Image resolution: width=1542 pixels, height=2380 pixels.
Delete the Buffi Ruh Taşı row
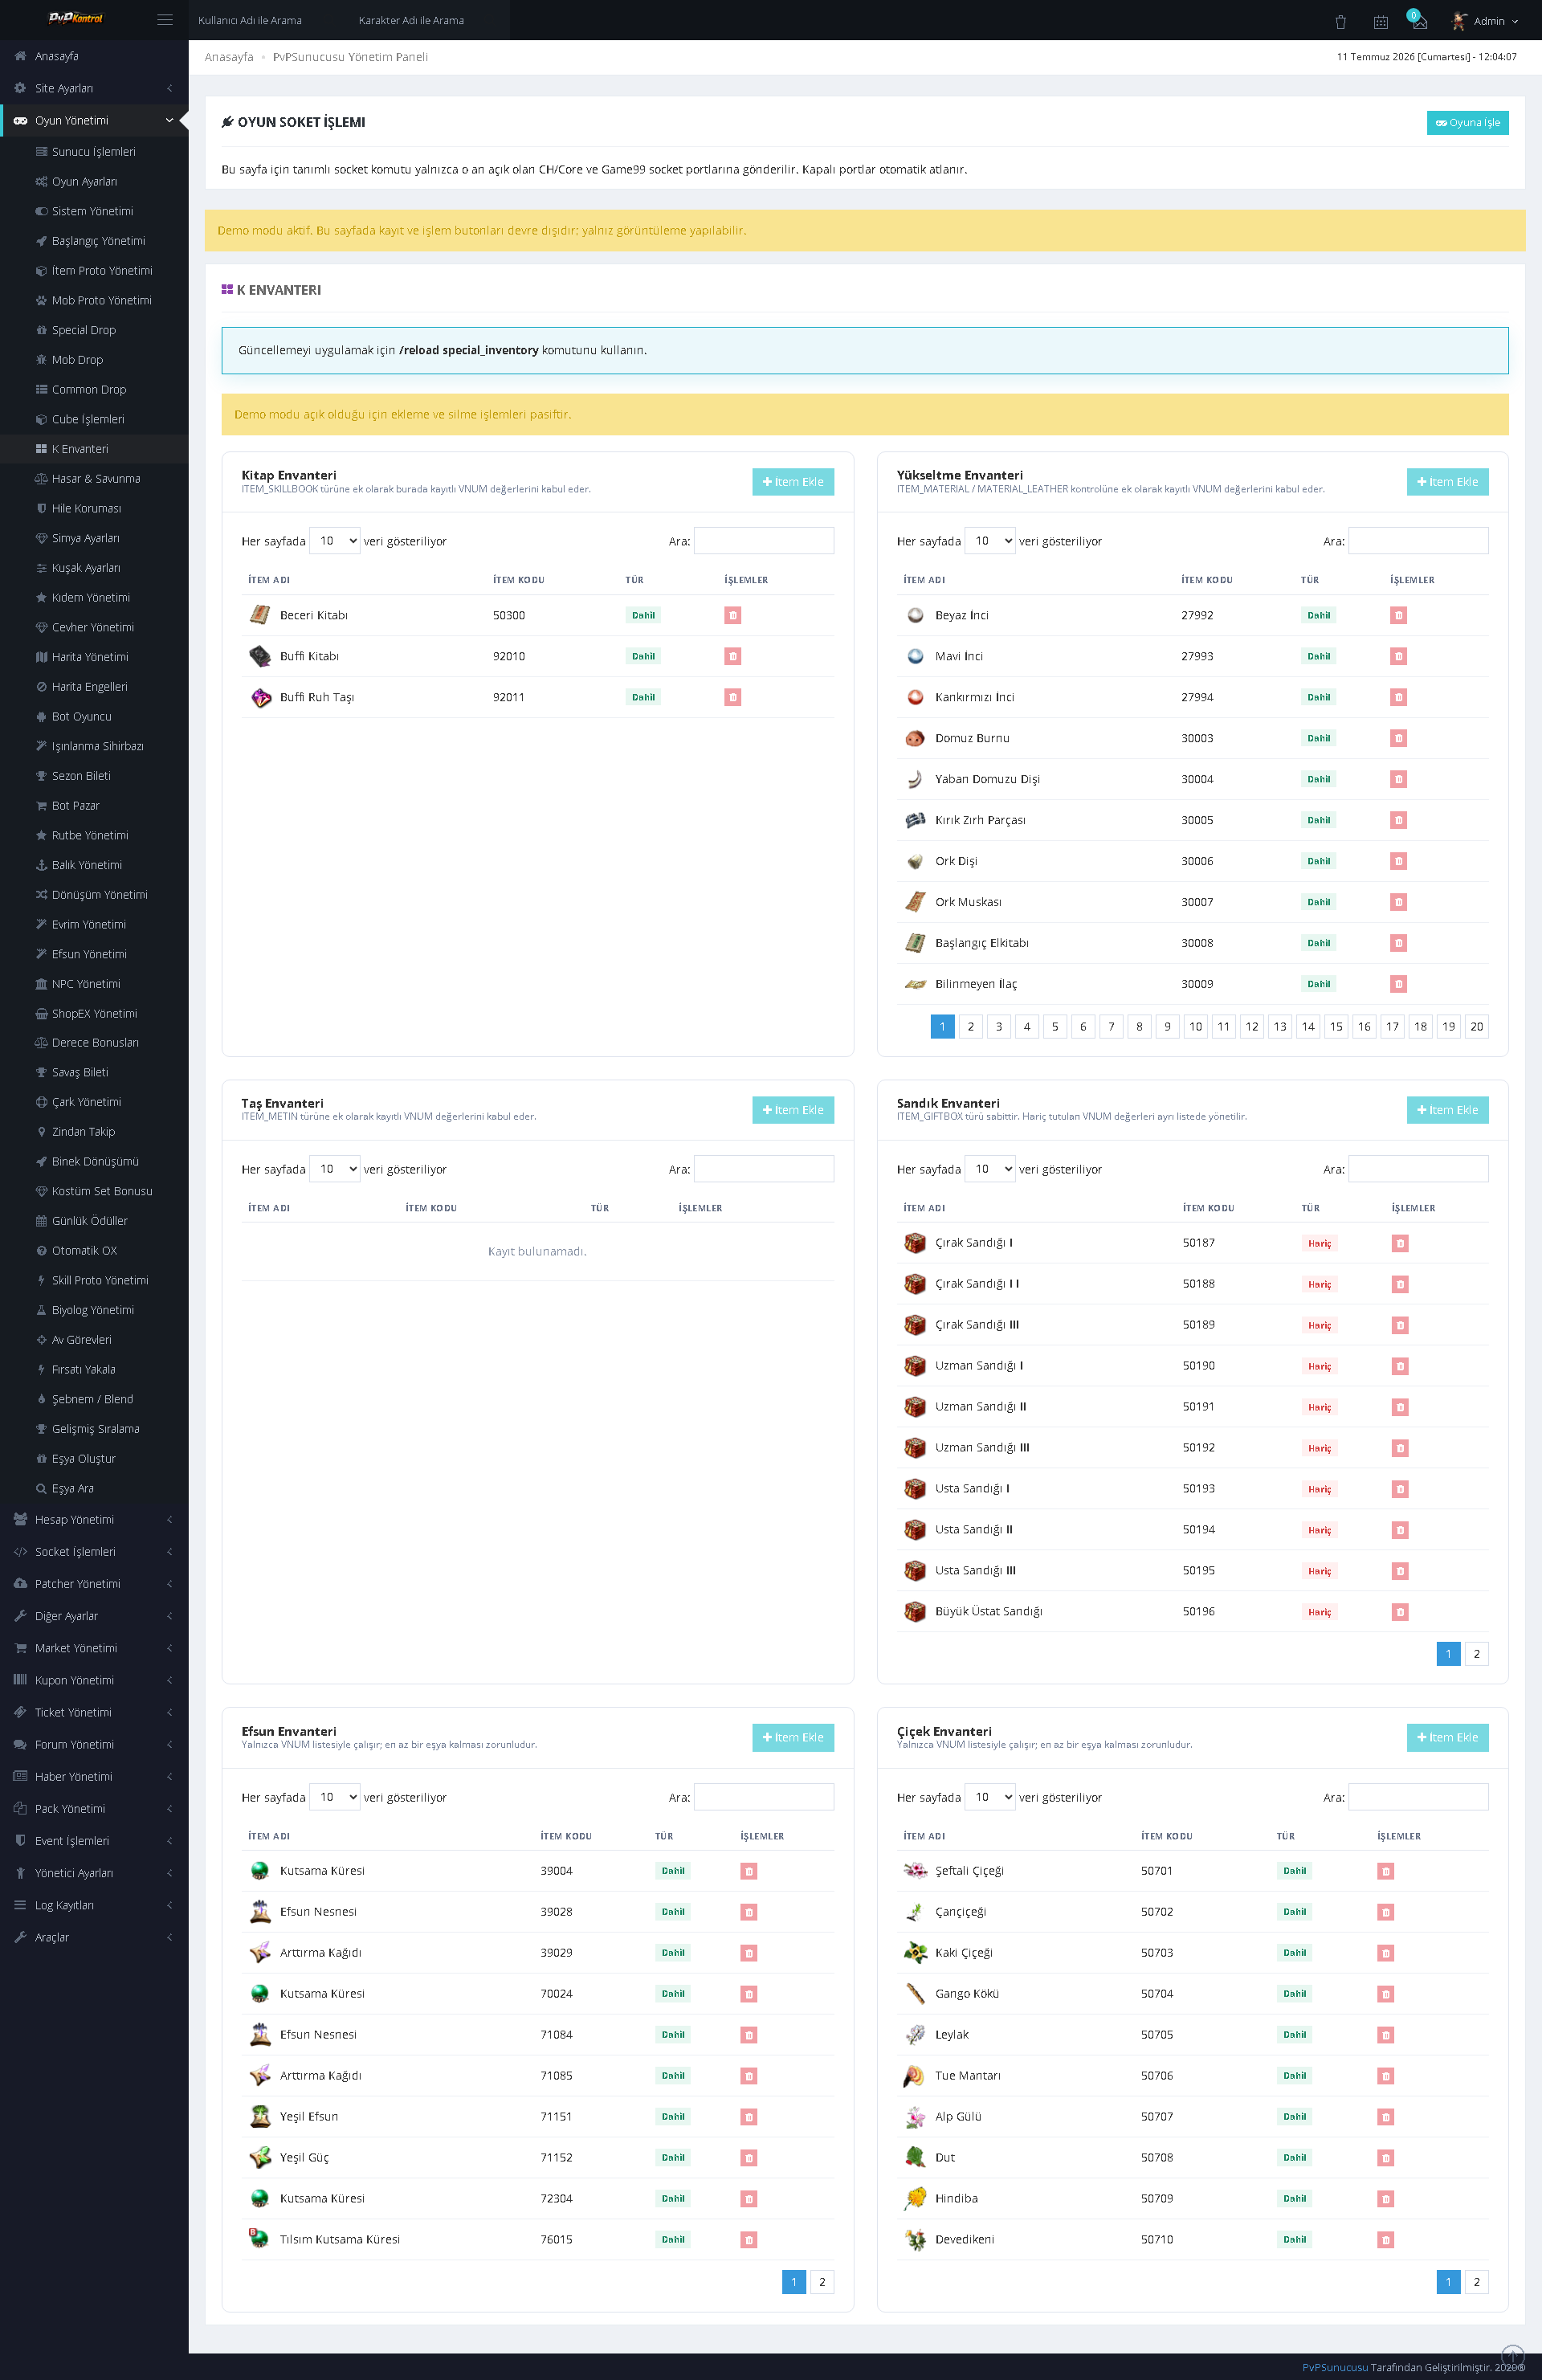pos(732,697)
